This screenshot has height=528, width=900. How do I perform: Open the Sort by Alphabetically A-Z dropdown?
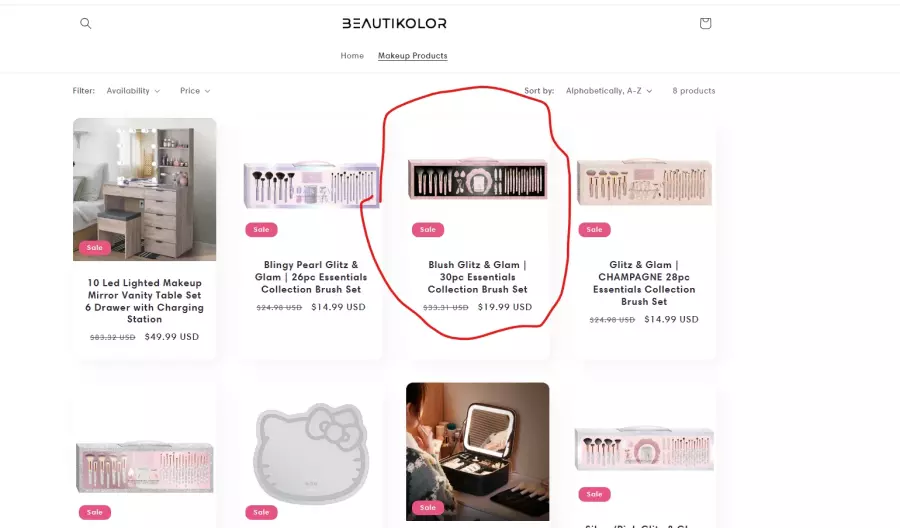pos(609,91)
